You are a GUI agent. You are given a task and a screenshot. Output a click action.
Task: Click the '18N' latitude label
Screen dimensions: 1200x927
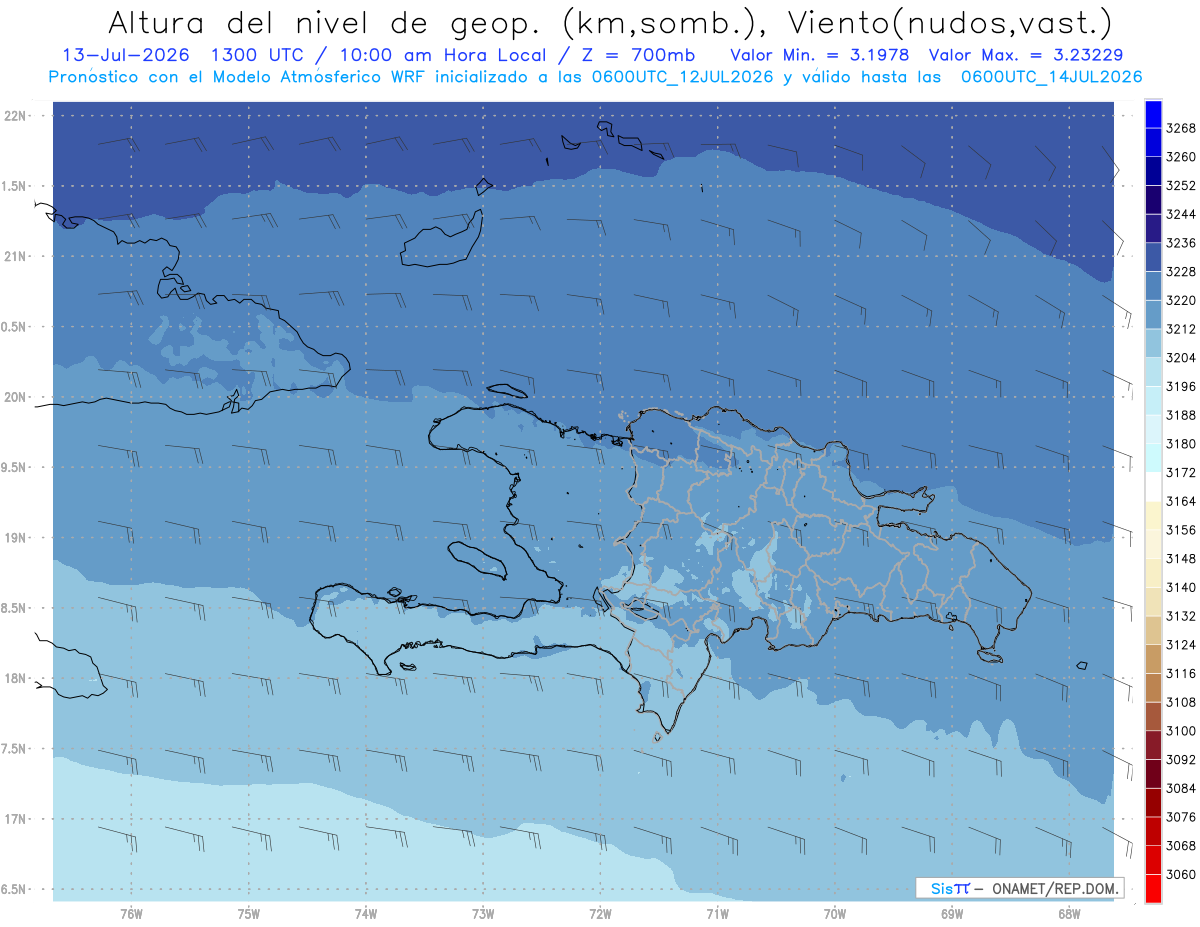(16, 678)
